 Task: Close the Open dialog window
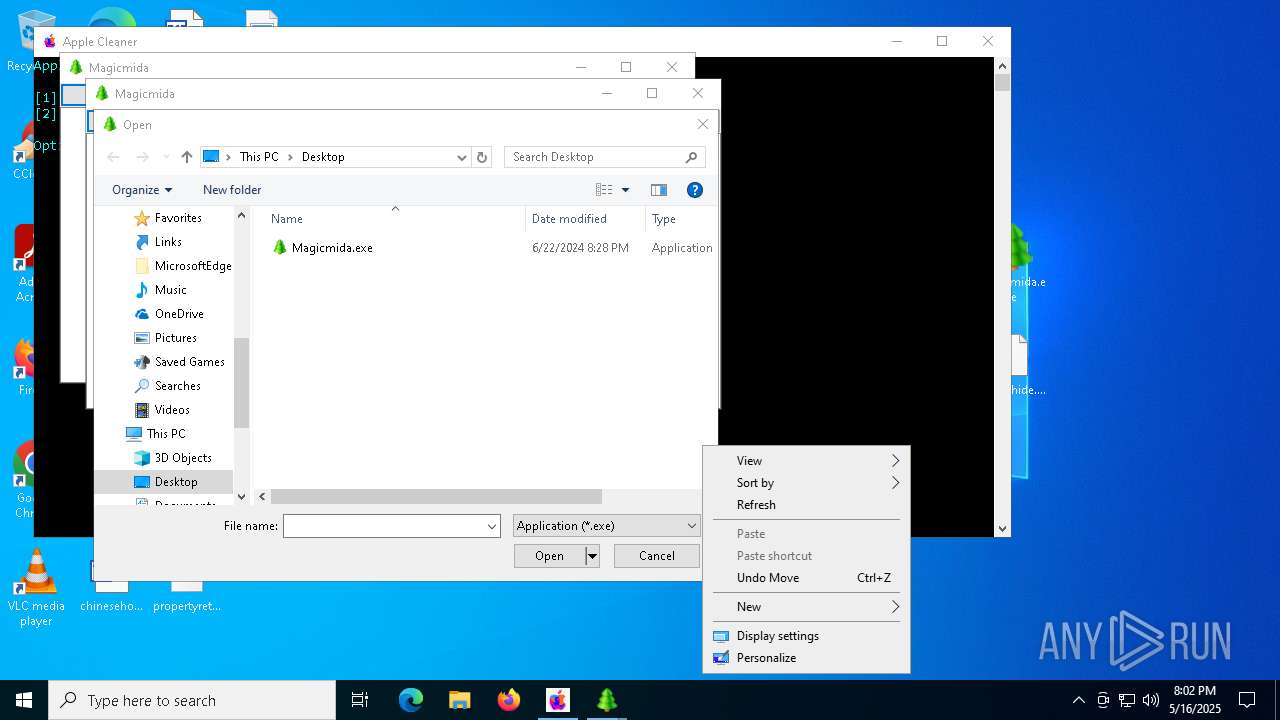pos(703,125)
